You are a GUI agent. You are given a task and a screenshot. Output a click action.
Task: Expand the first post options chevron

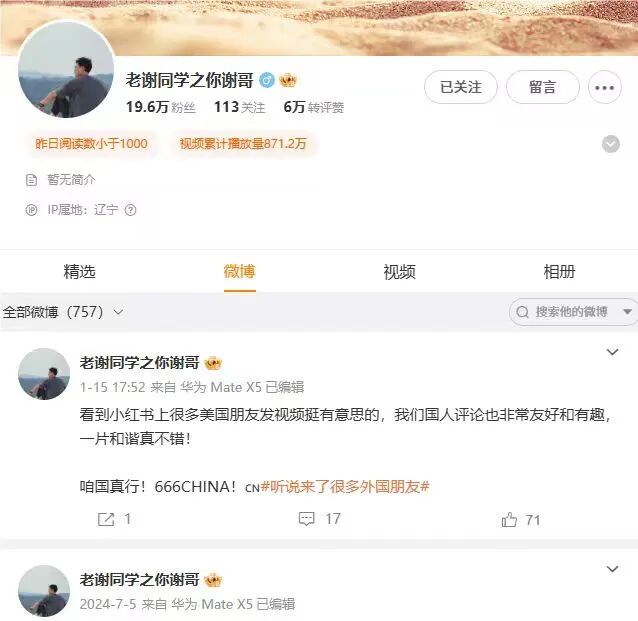point(612,352)
